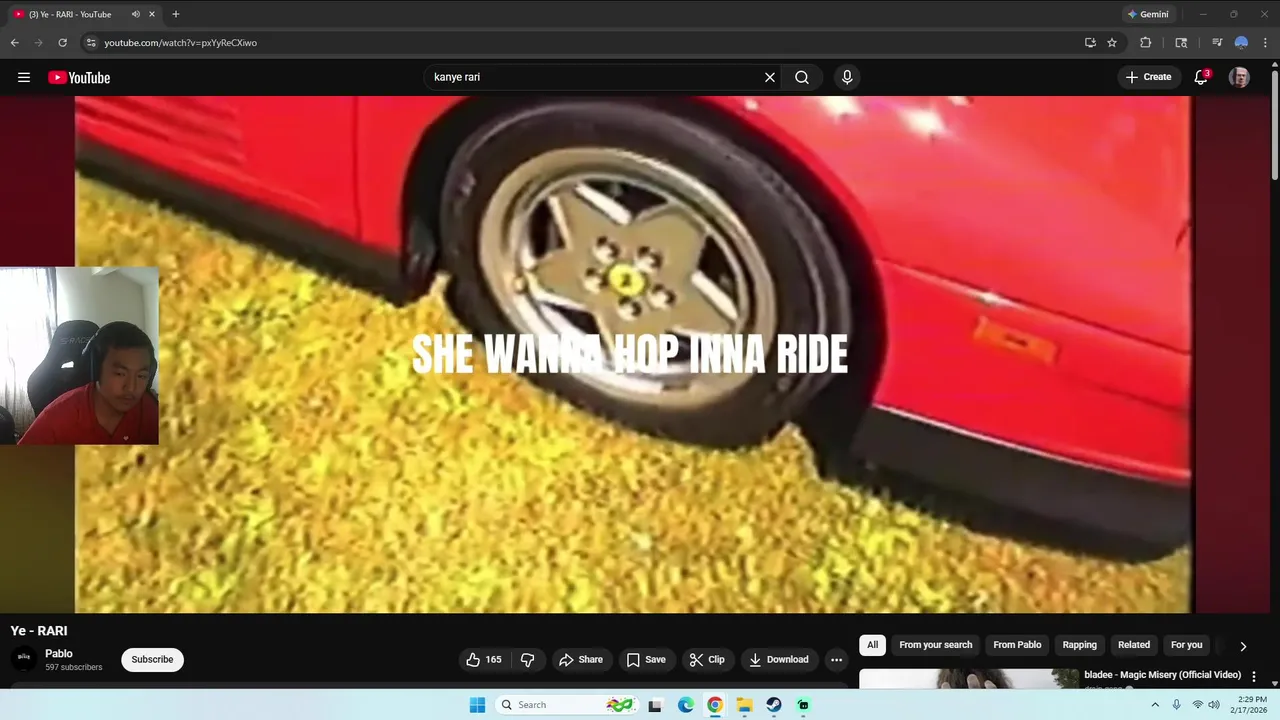Click the YouTube search input field
The width and height of the screenshot is (1280, 720).
pos(595,77)
